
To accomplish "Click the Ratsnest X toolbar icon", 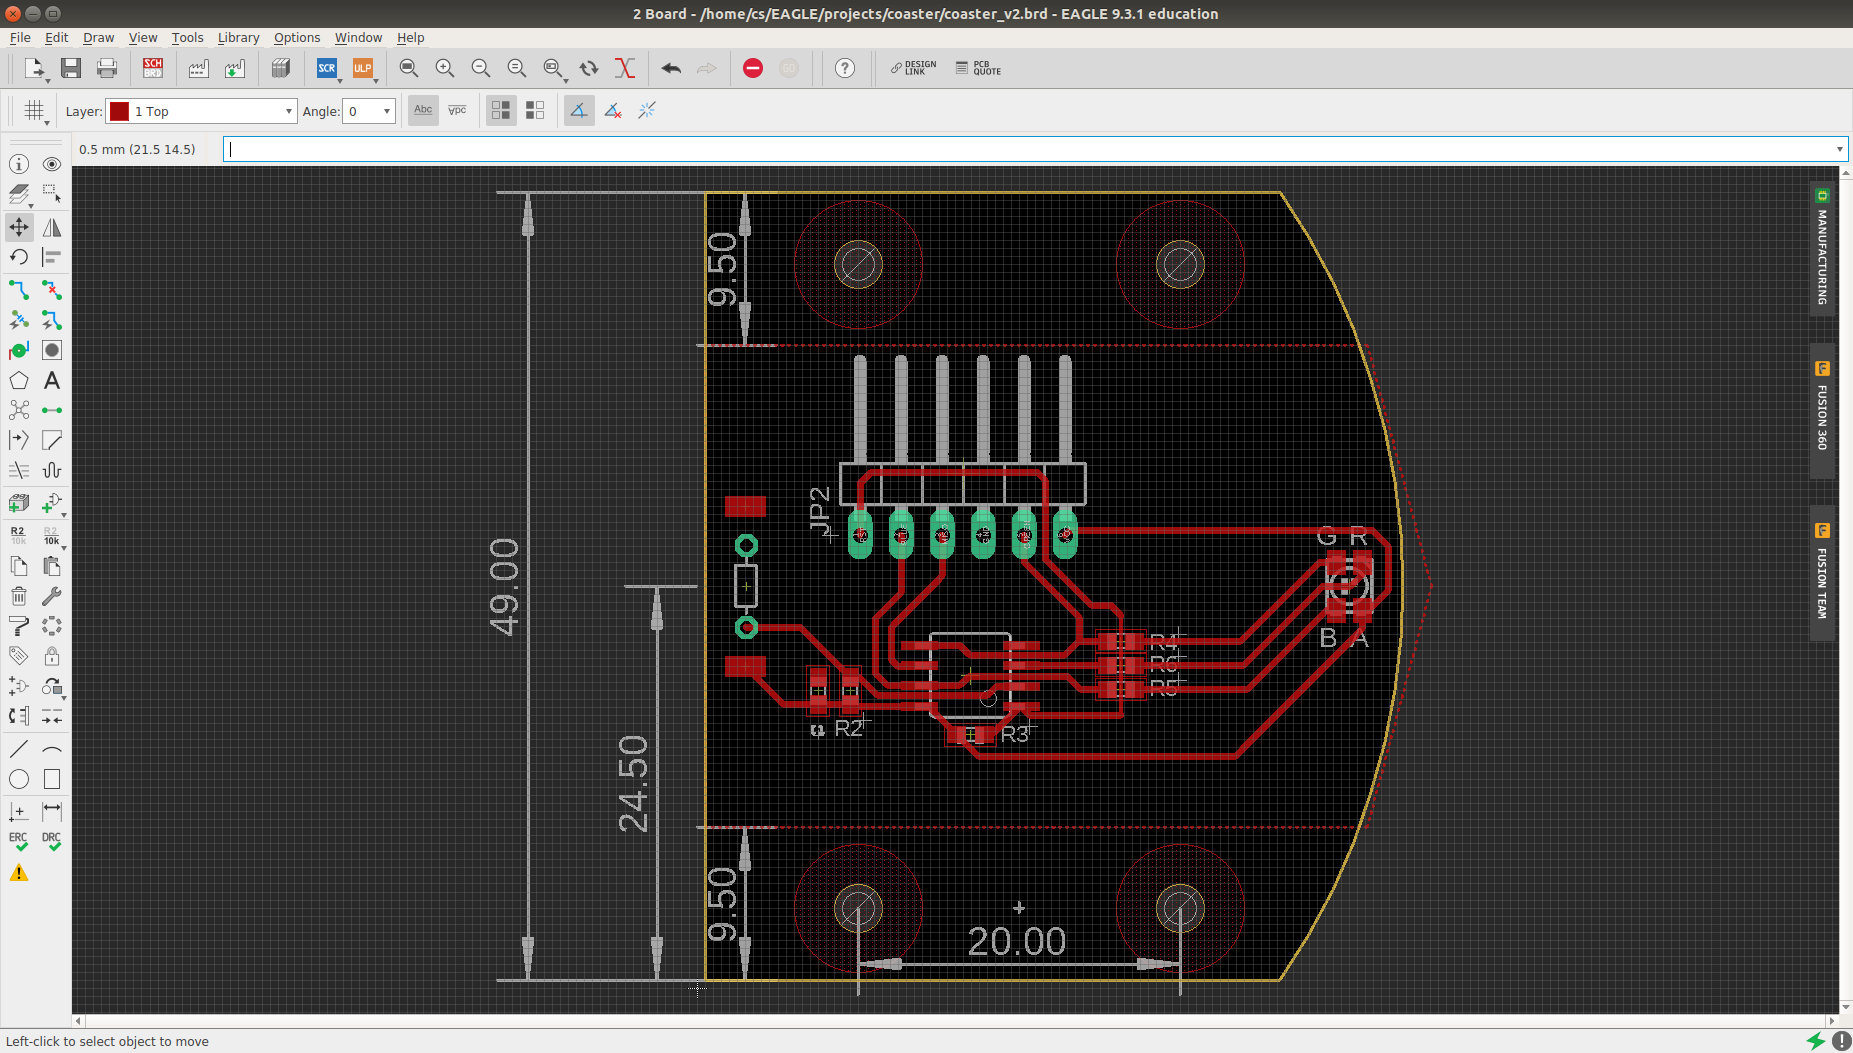I will pos(625,68).
